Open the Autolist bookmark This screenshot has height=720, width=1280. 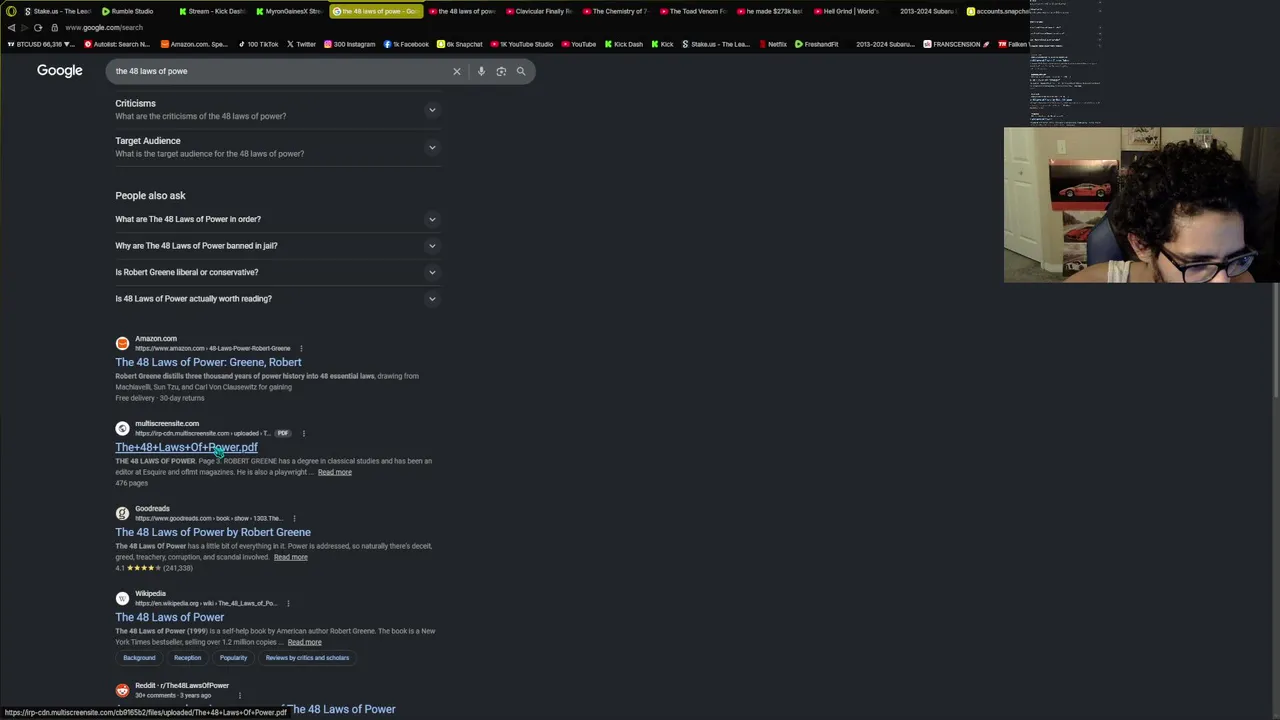coord(117,44)
